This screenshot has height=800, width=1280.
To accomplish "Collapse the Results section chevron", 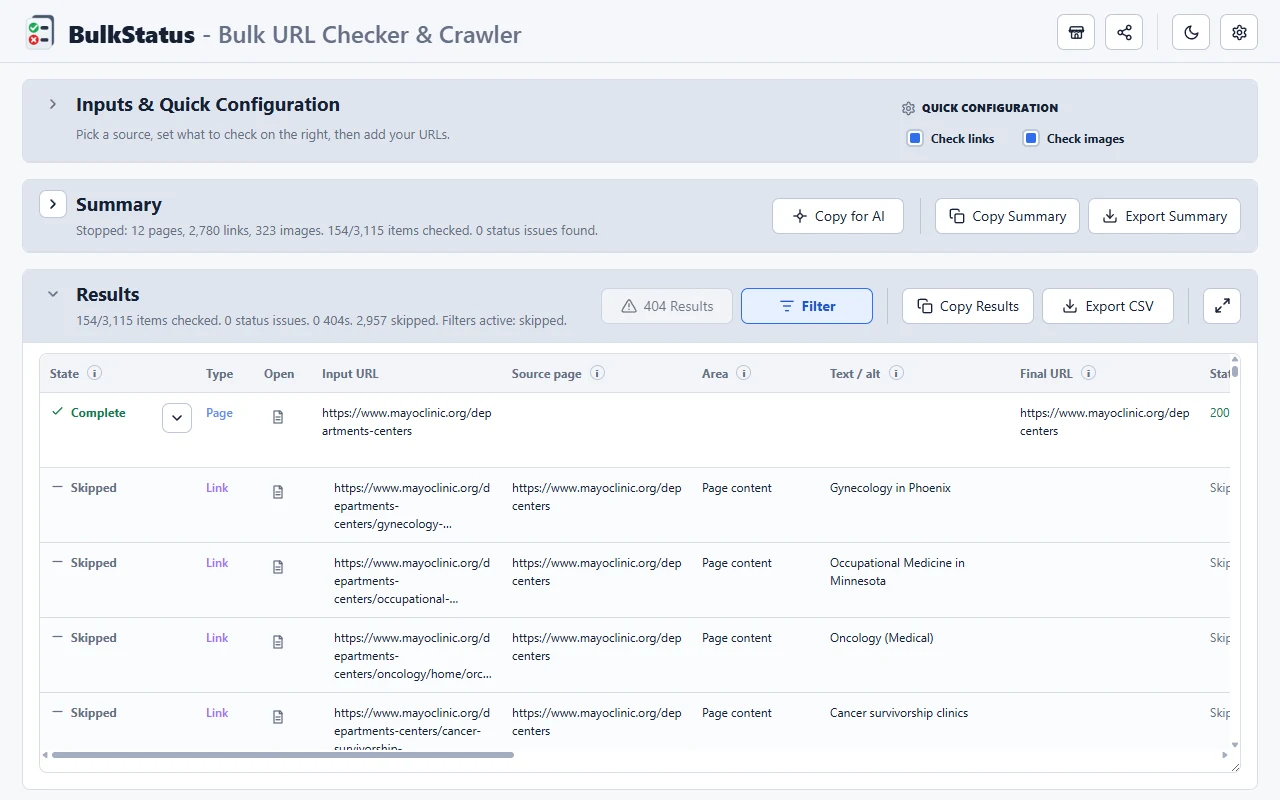I will (x=53, y=294).
